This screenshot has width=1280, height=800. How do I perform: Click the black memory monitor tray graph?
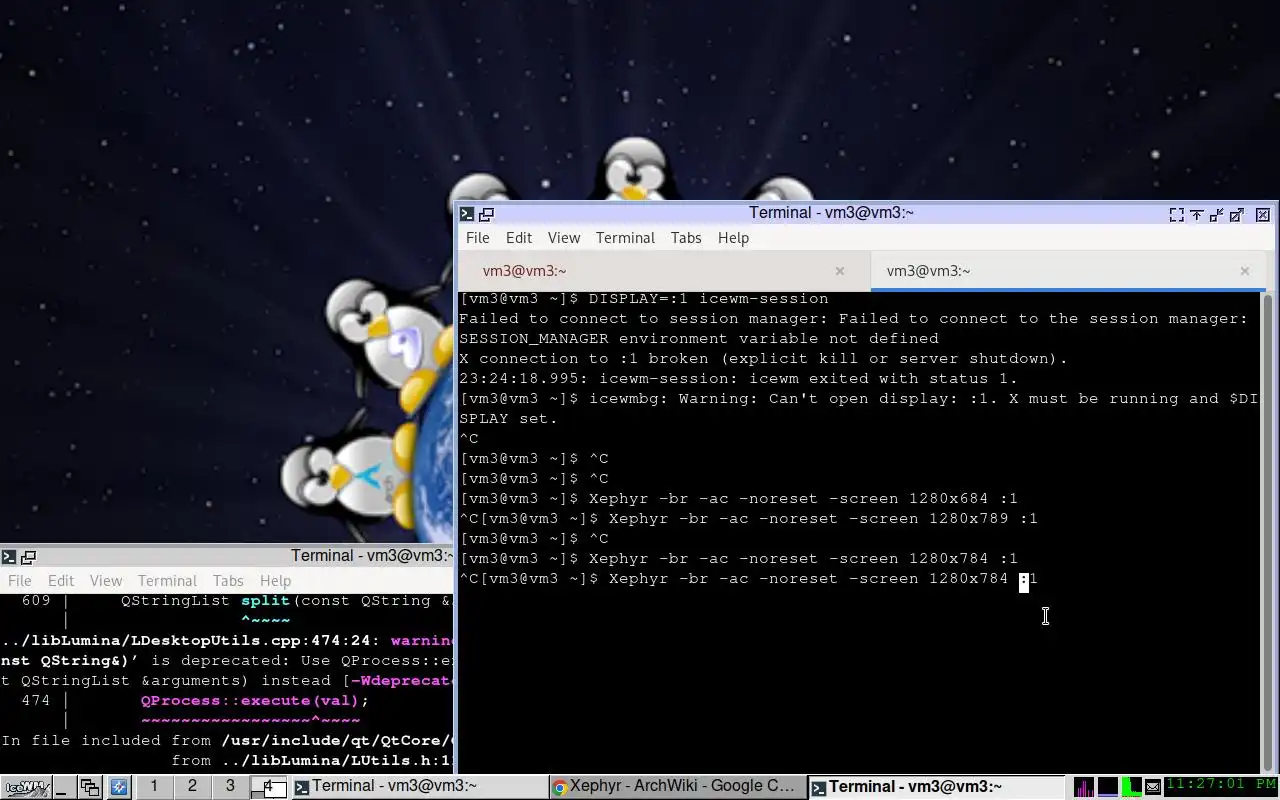(x=1108, y=787)
